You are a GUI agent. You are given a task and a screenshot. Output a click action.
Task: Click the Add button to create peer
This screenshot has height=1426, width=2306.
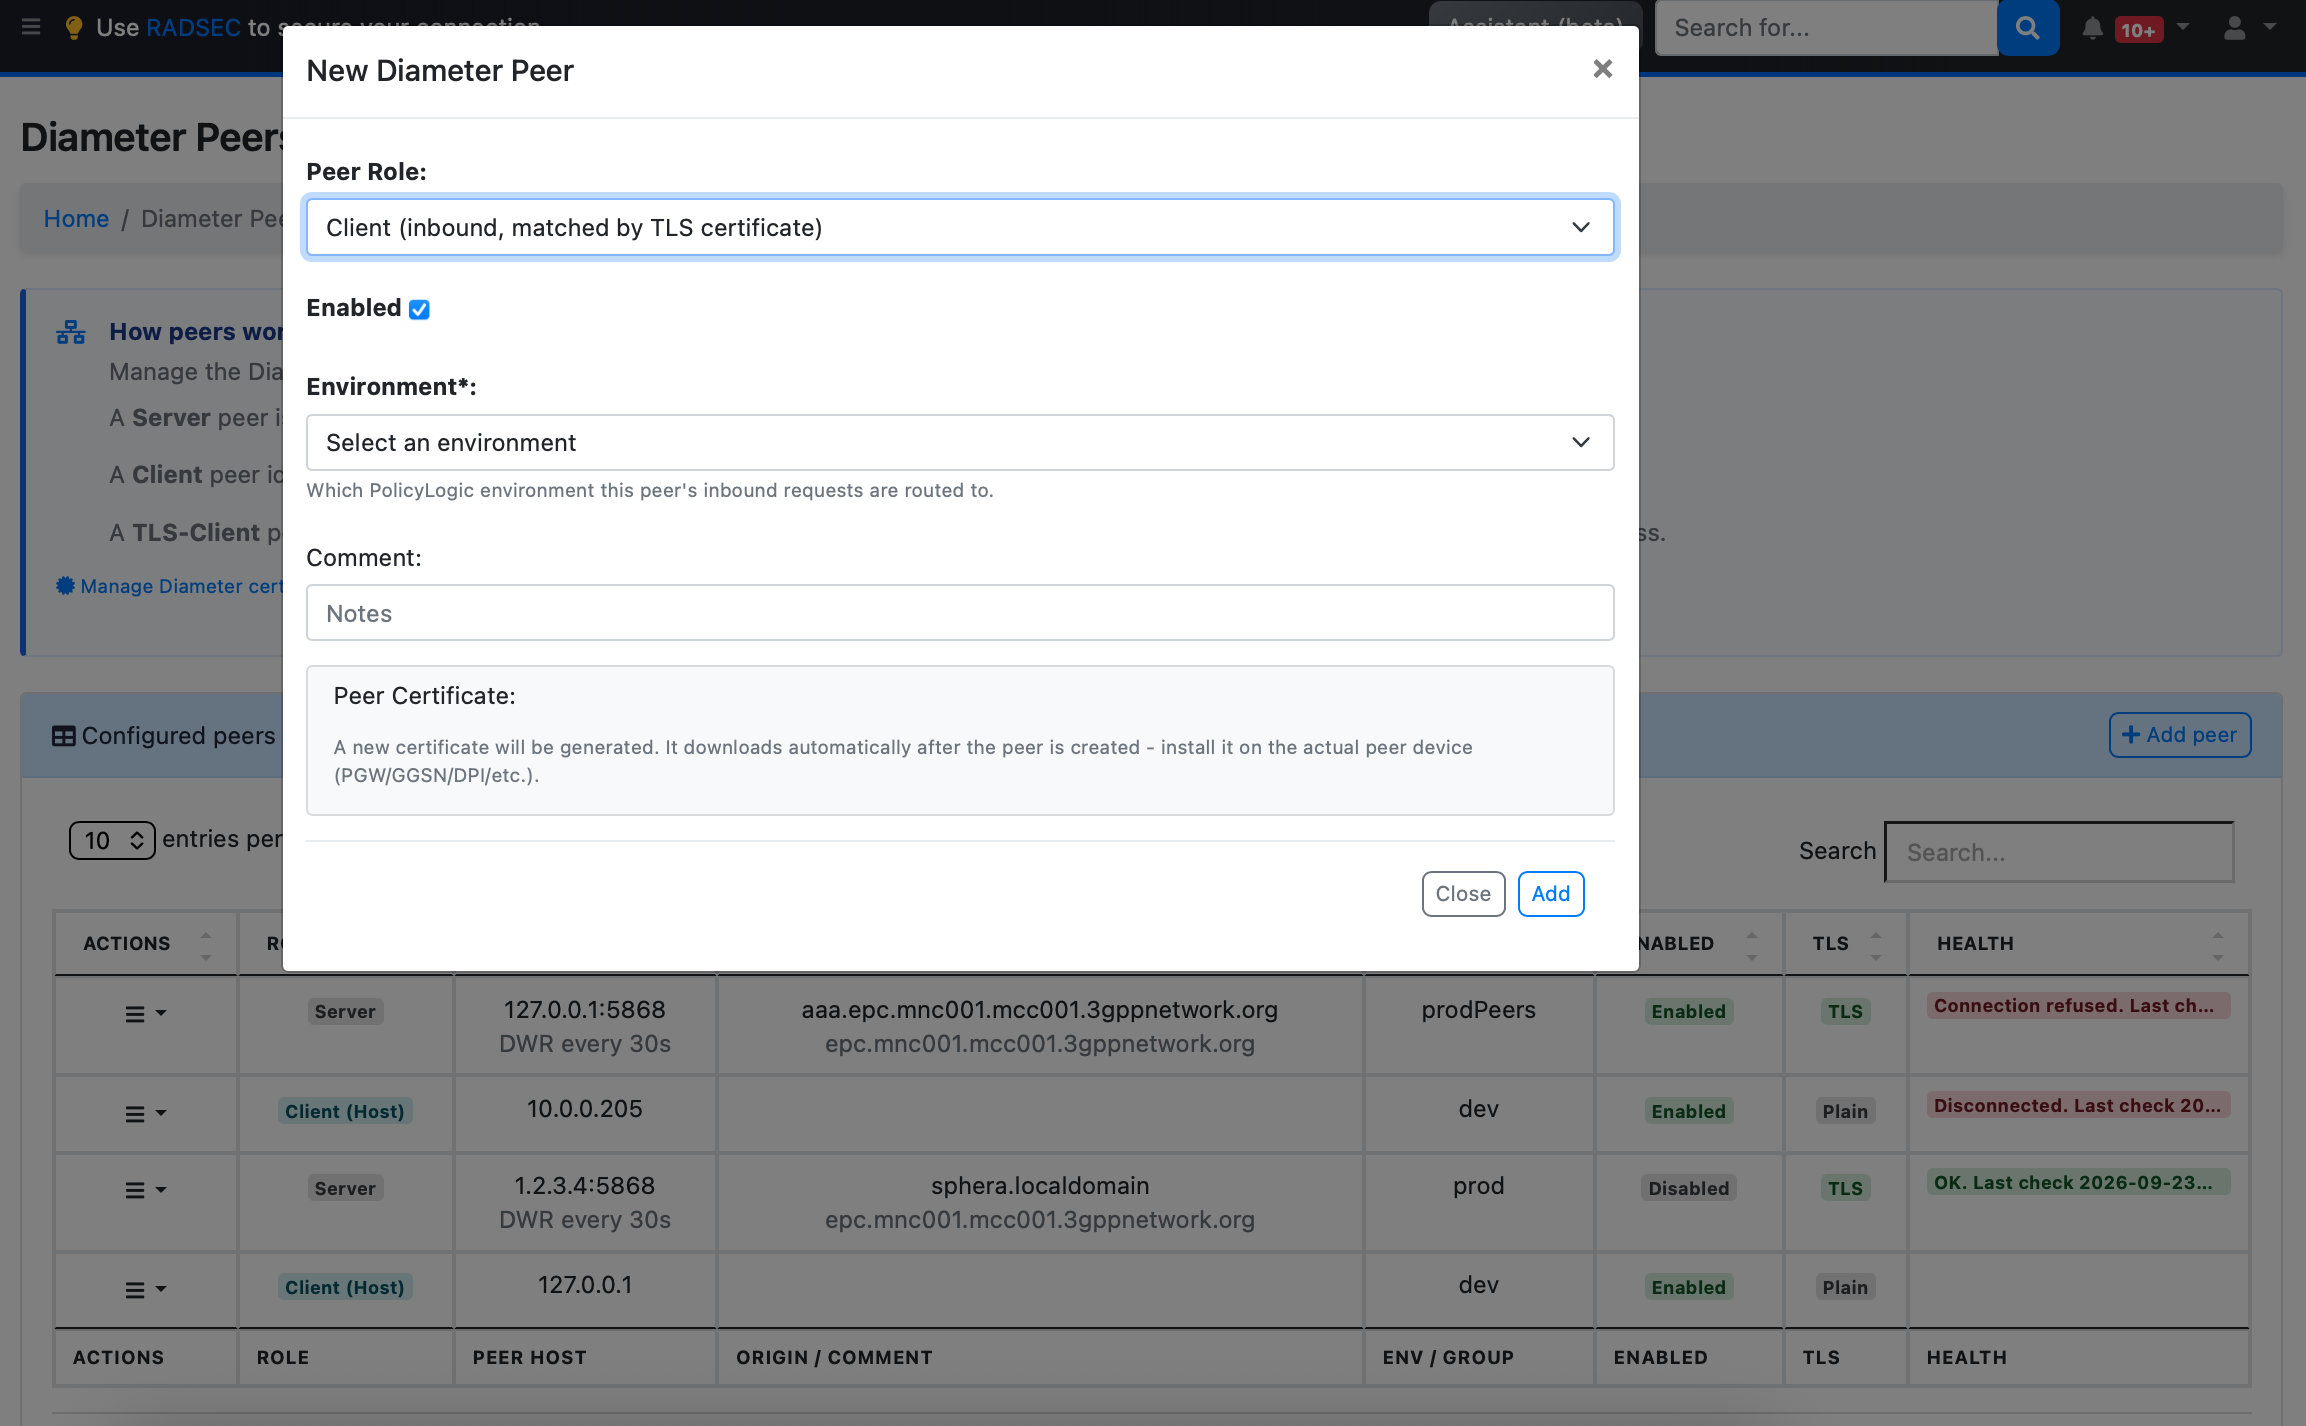(1550, 893)
